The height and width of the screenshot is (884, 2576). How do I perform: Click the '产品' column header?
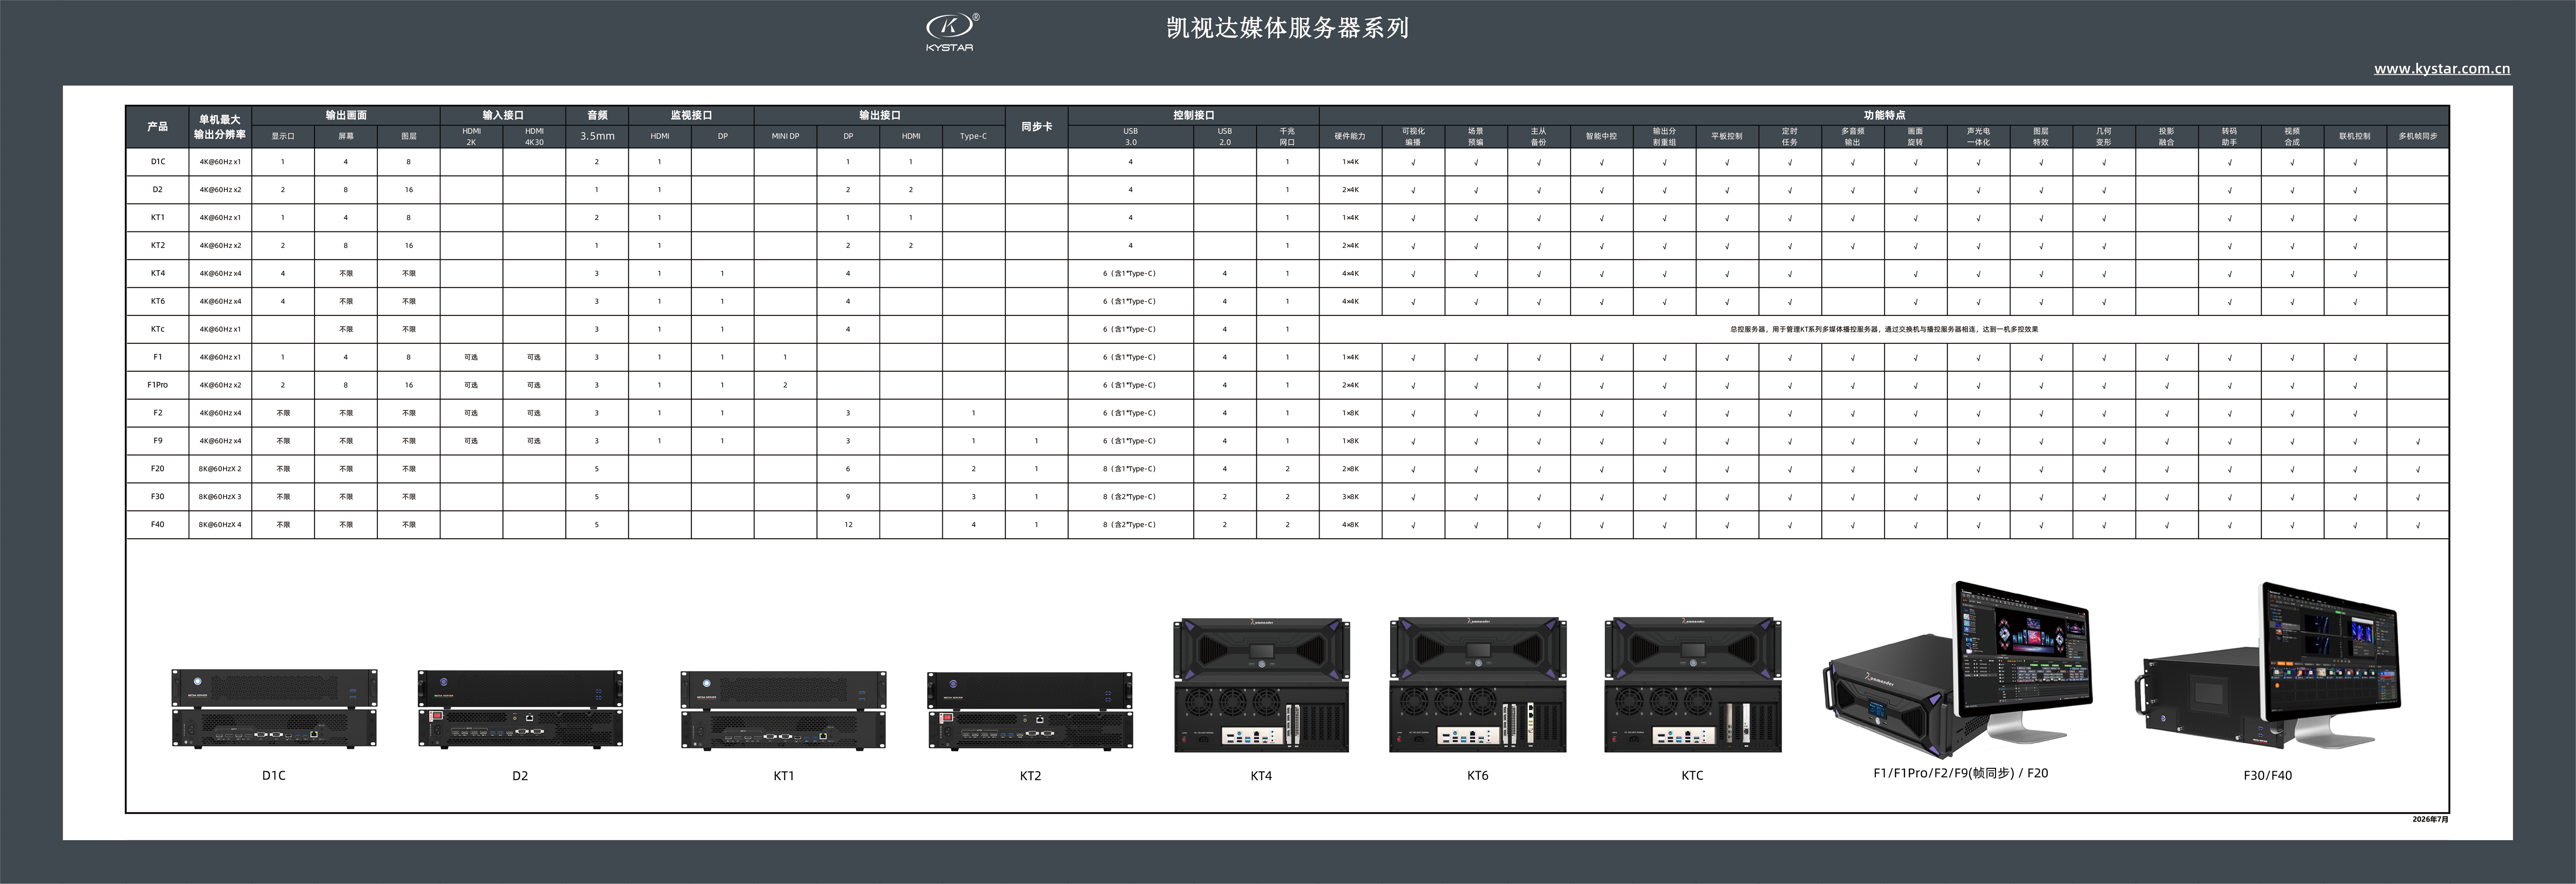157,127
